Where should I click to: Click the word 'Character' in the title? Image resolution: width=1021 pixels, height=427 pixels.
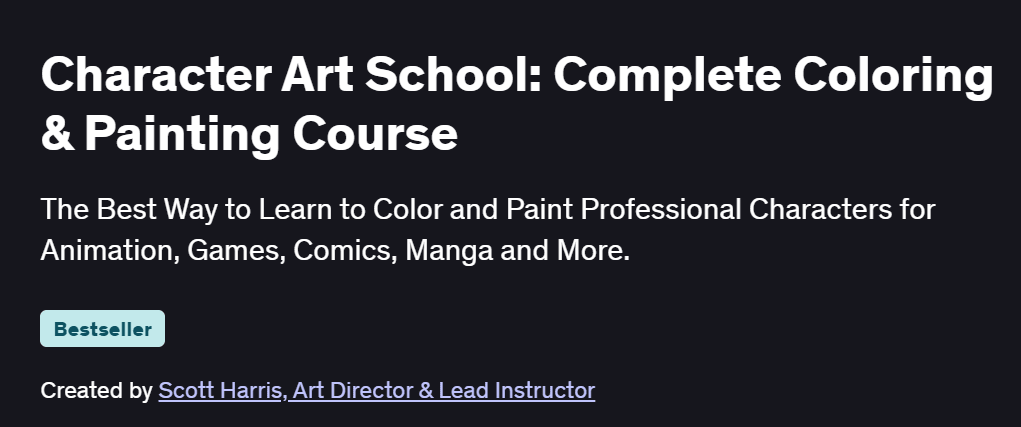(156, 74)
